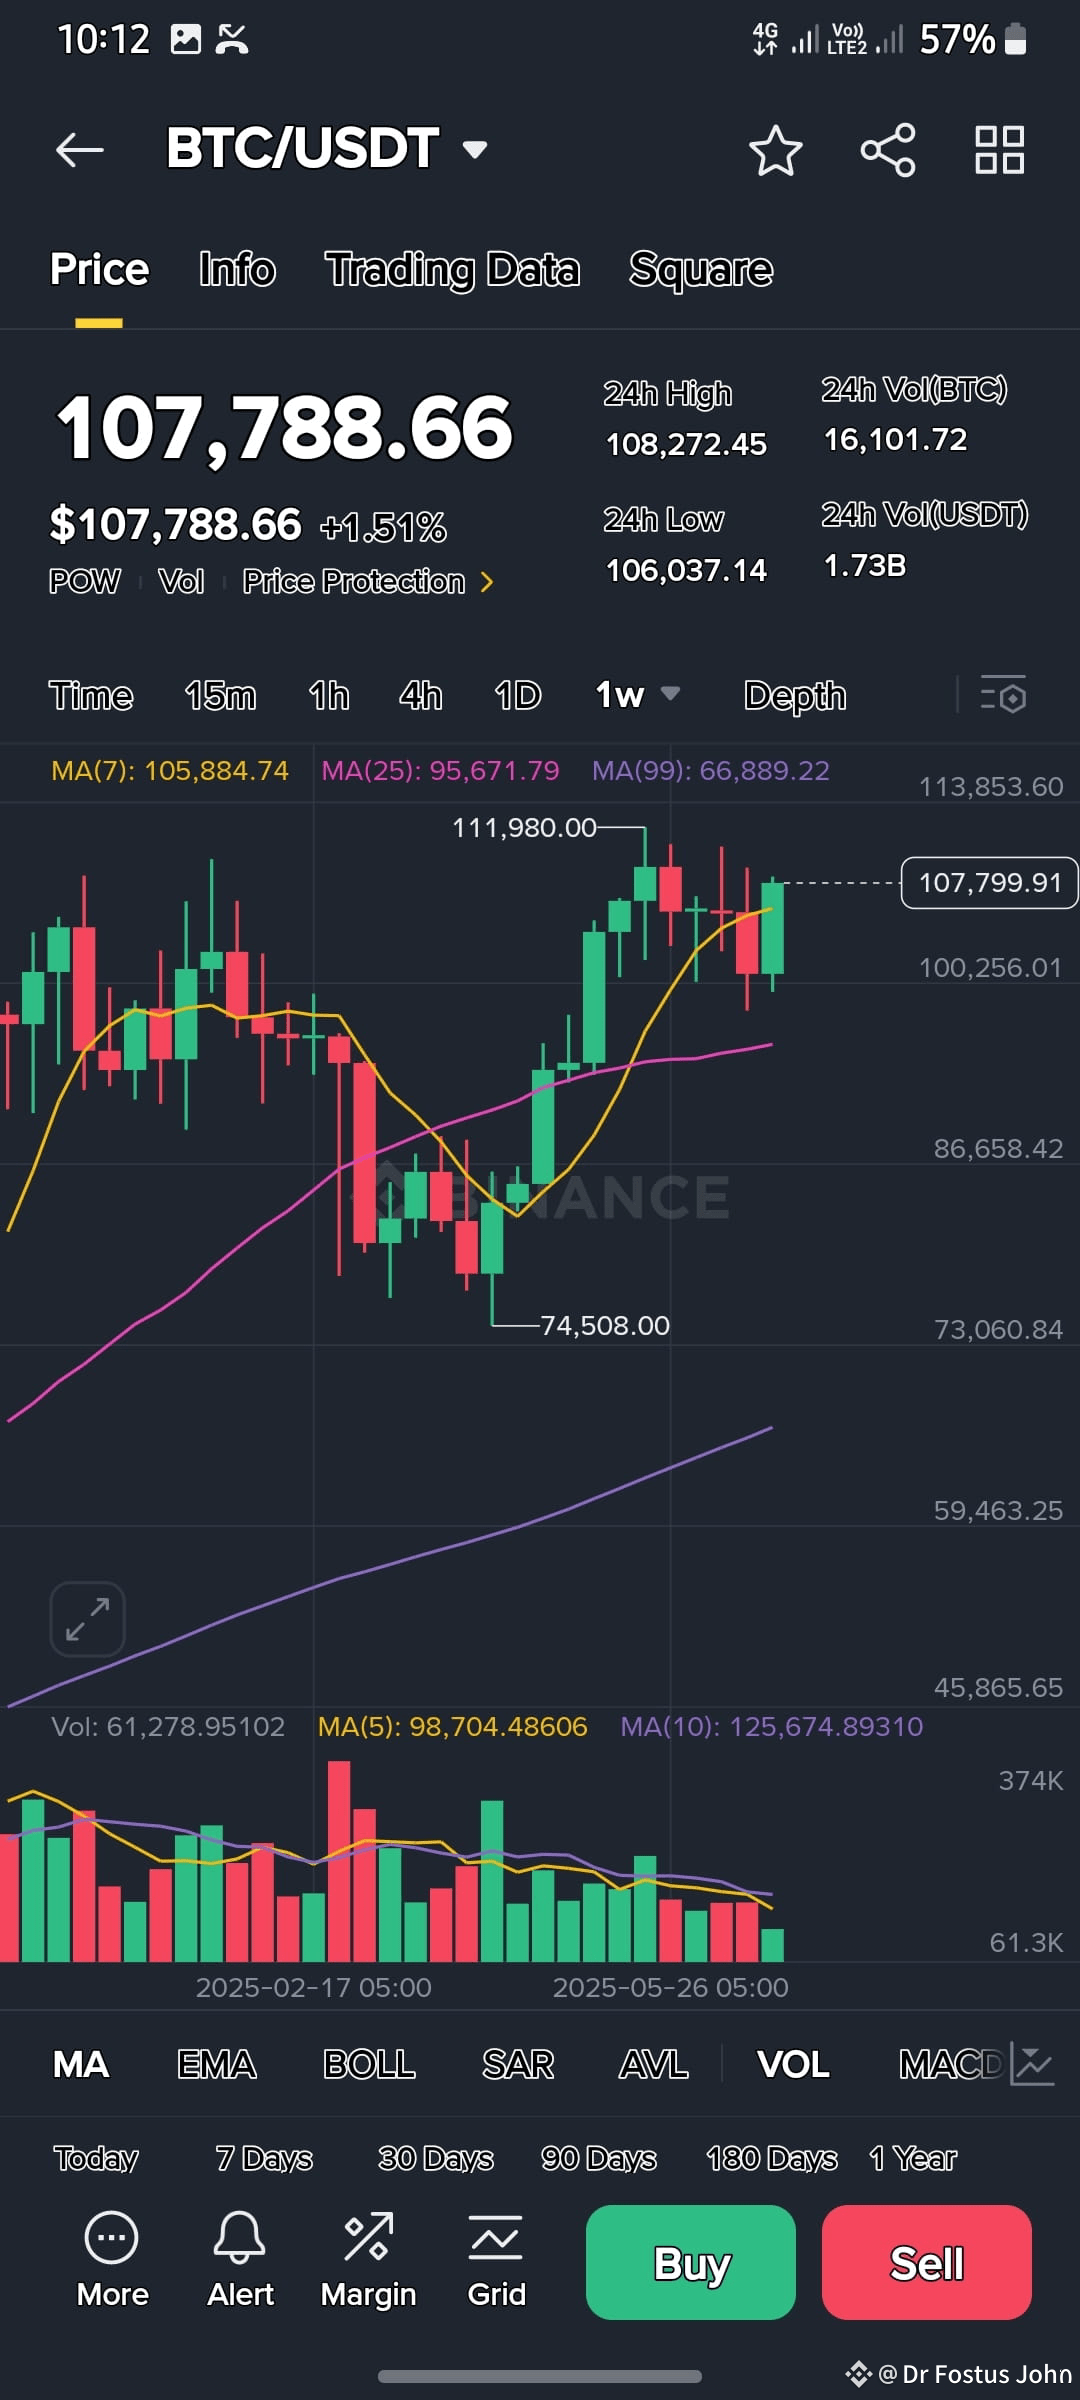
Task: Tap the battery status icon
Action: 1015,39
